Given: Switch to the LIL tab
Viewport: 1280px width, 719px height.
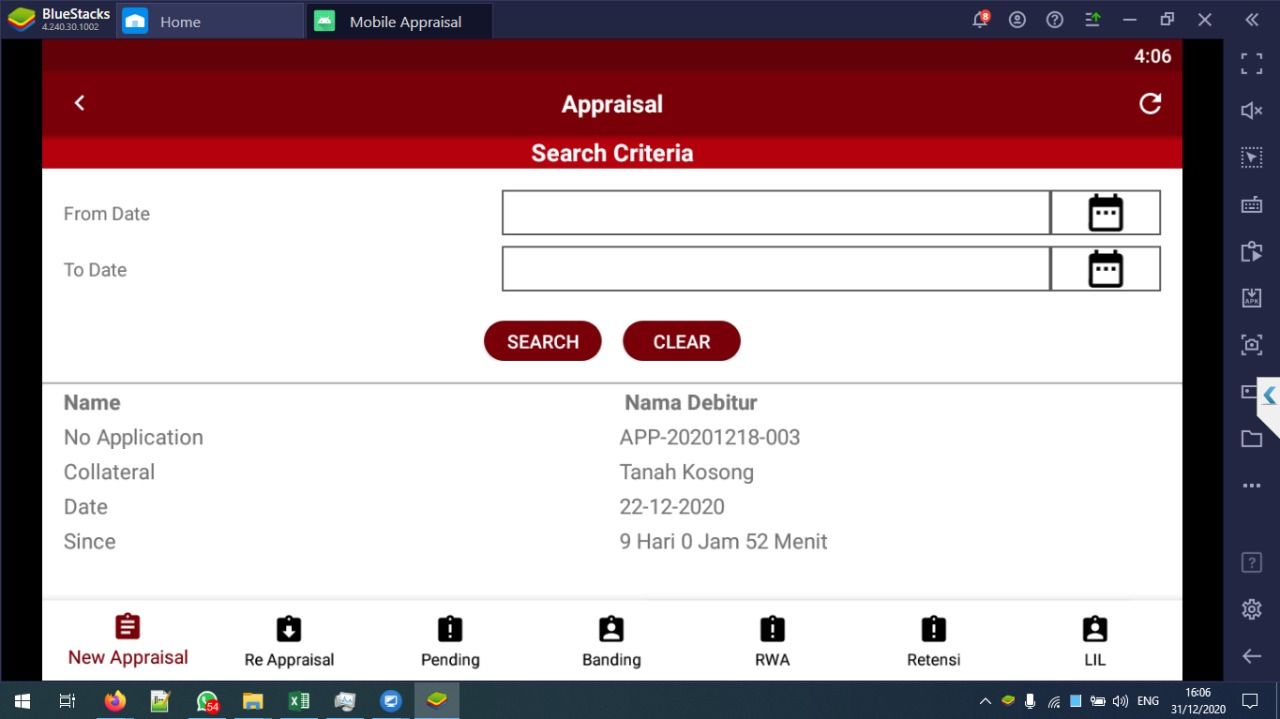Looking at the screenshot, I should (1095, 642).
